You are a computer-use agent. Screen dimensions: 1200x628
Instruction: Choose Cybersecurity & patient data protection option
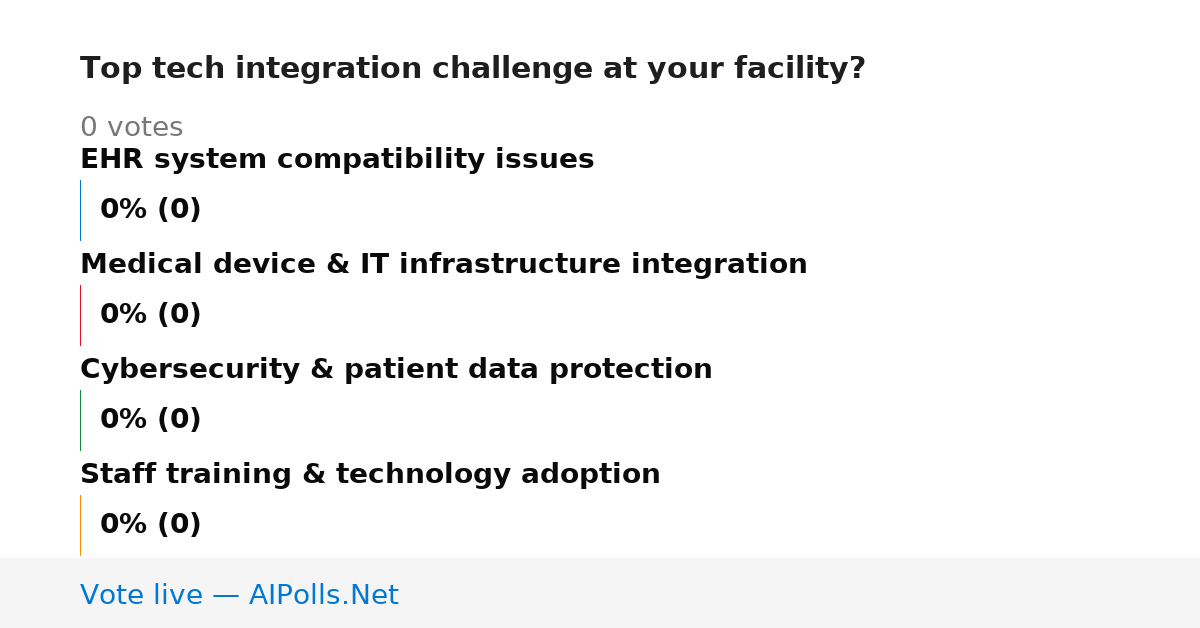click(396, 370)
